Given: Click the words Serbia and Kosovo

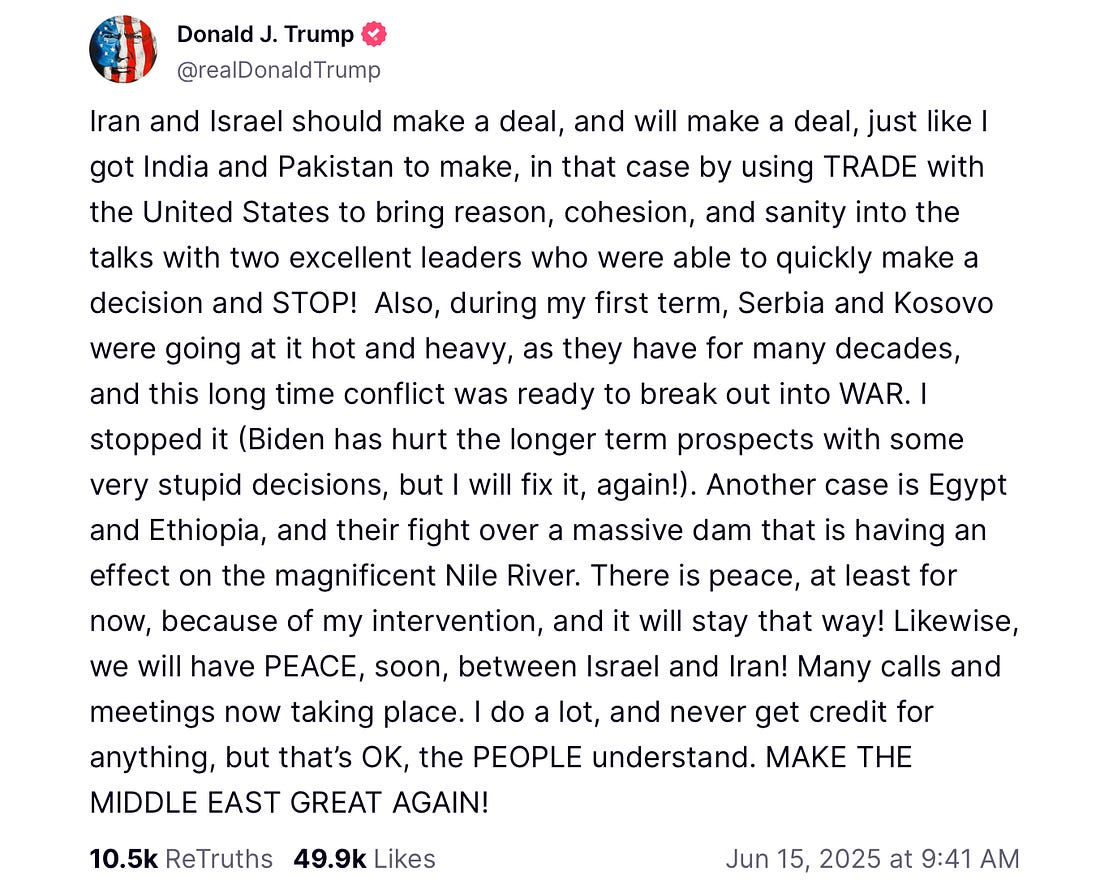Looking at the screenshot, I should pyautogui.click(x=866, y=303).
